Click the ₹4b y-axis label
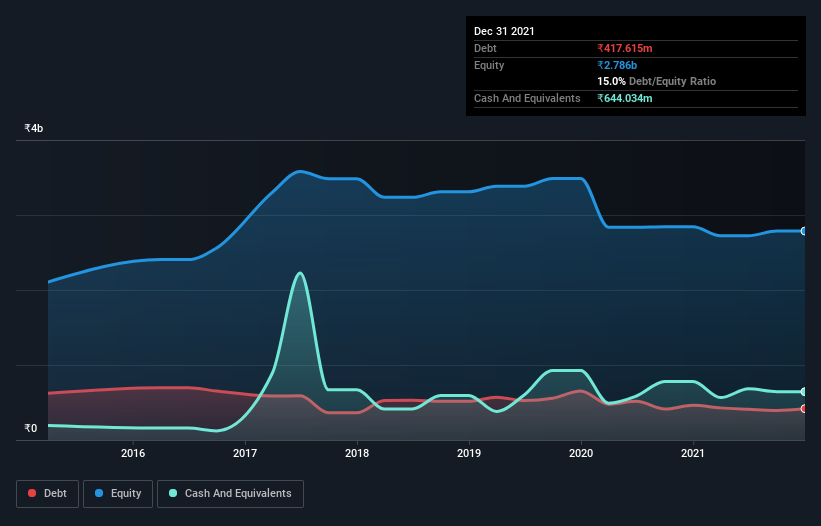Screen dimensions: 821x526 tap(34, 128)
